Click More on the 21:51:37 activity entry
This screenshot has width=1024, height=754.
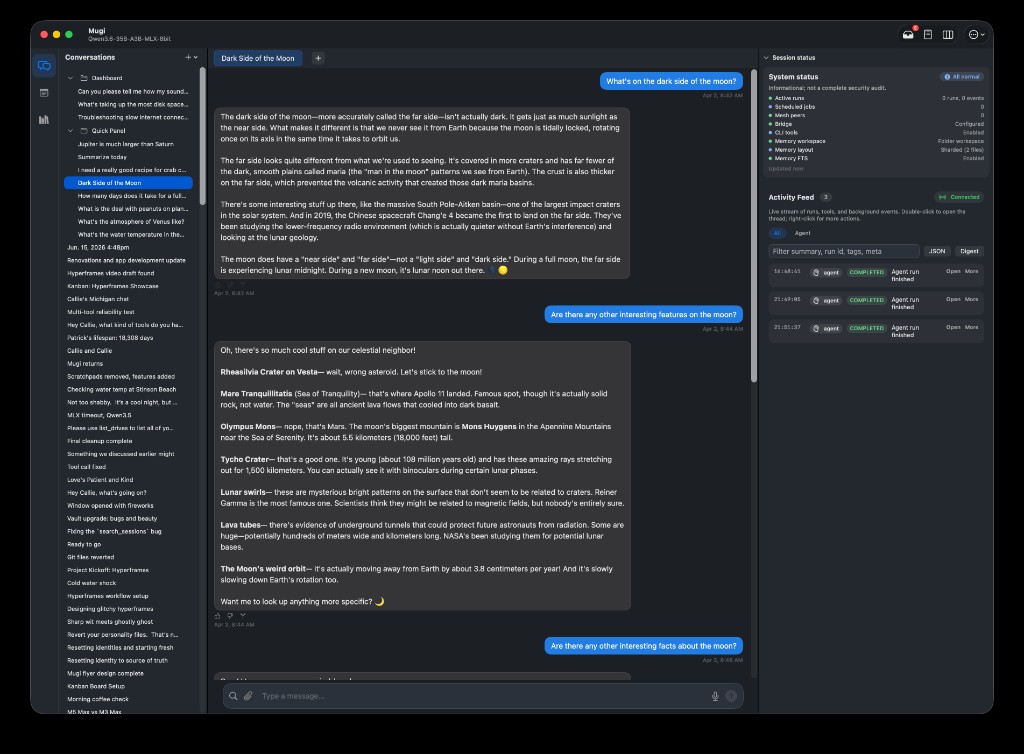(972, 327)
